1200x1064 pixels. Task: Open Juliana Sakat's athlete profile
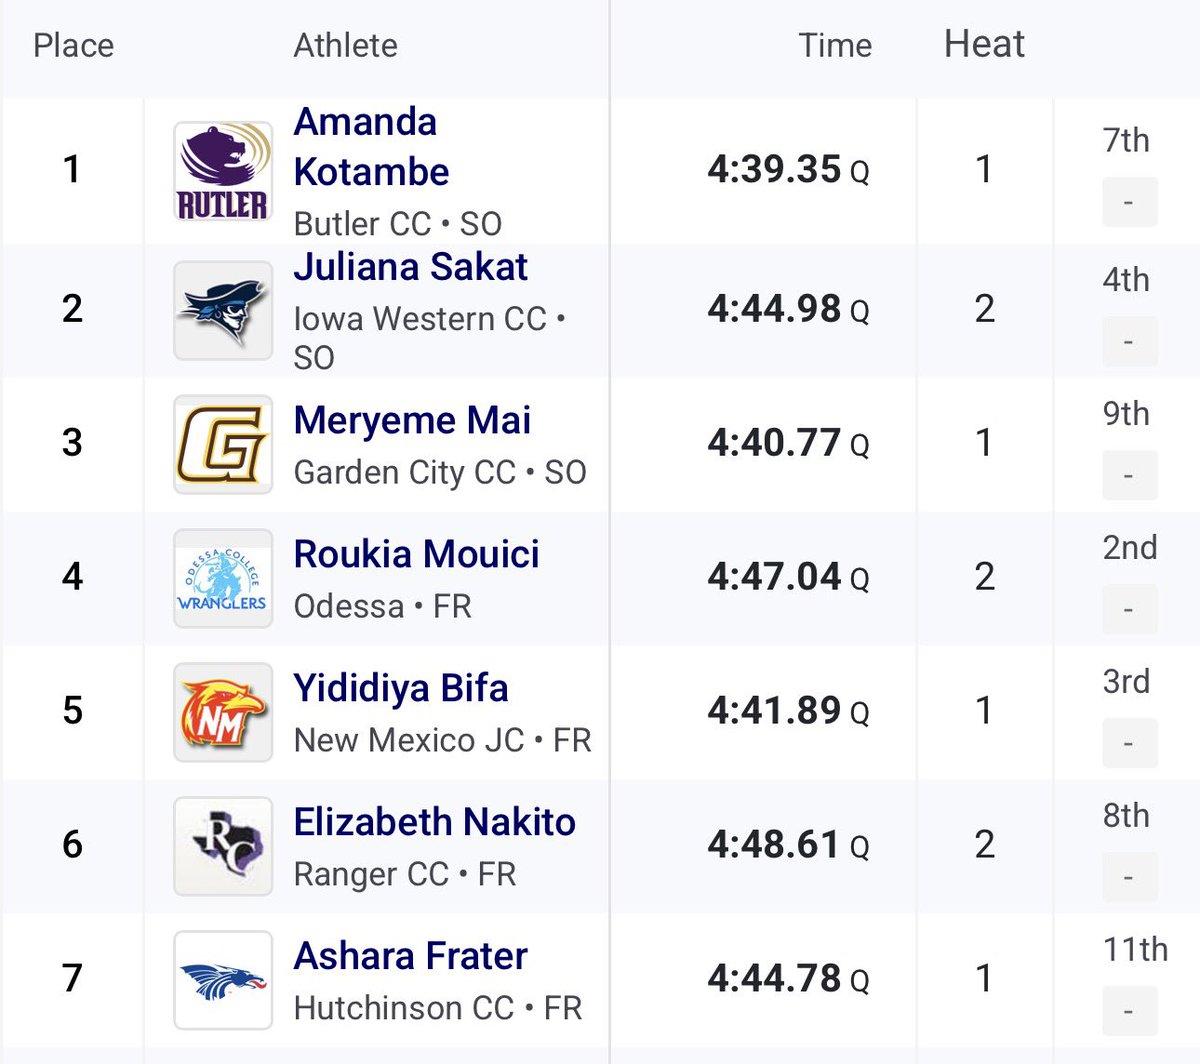tap(411, 267)
